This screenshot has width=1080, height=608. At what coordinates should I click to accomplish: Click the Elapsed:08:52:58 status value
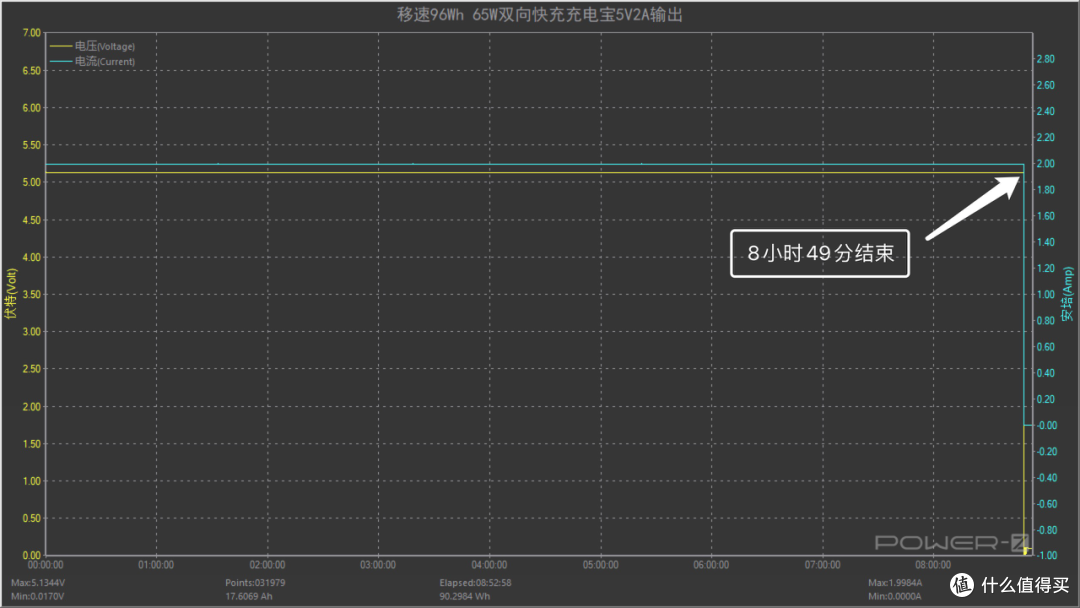click(x=476, y=583)
